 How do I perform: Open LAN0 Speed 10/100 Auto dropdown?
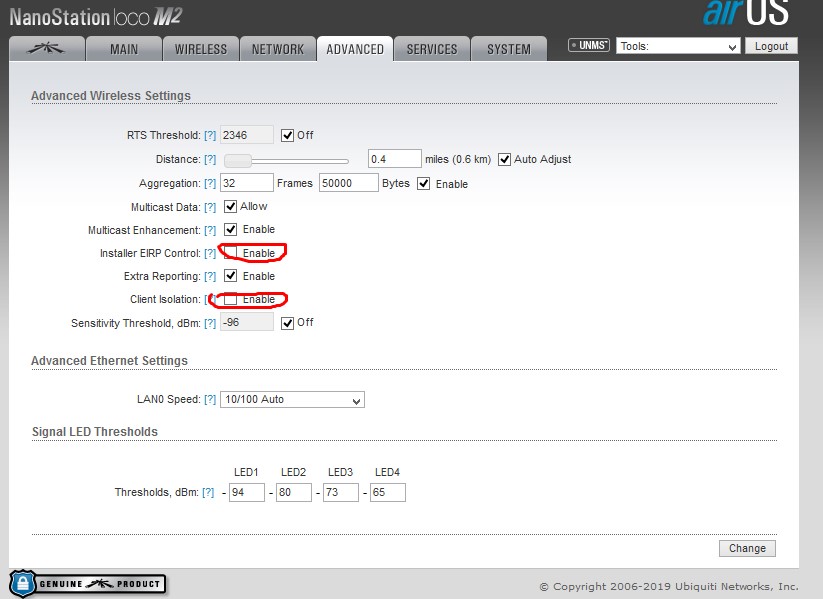click(x=292, y=400)
